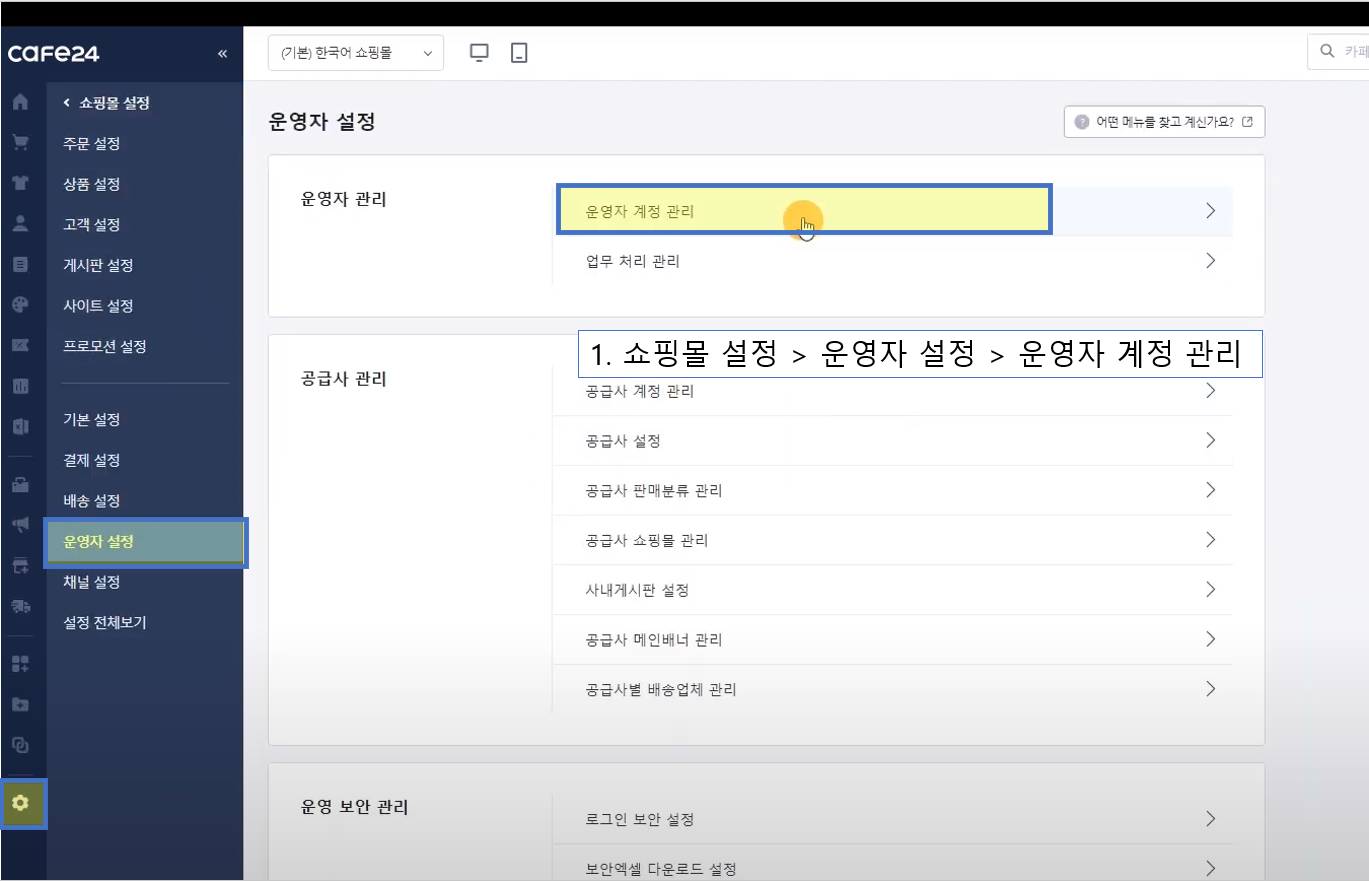Open the gear settings icon at the rail bottom

click(x=21, y=803)
